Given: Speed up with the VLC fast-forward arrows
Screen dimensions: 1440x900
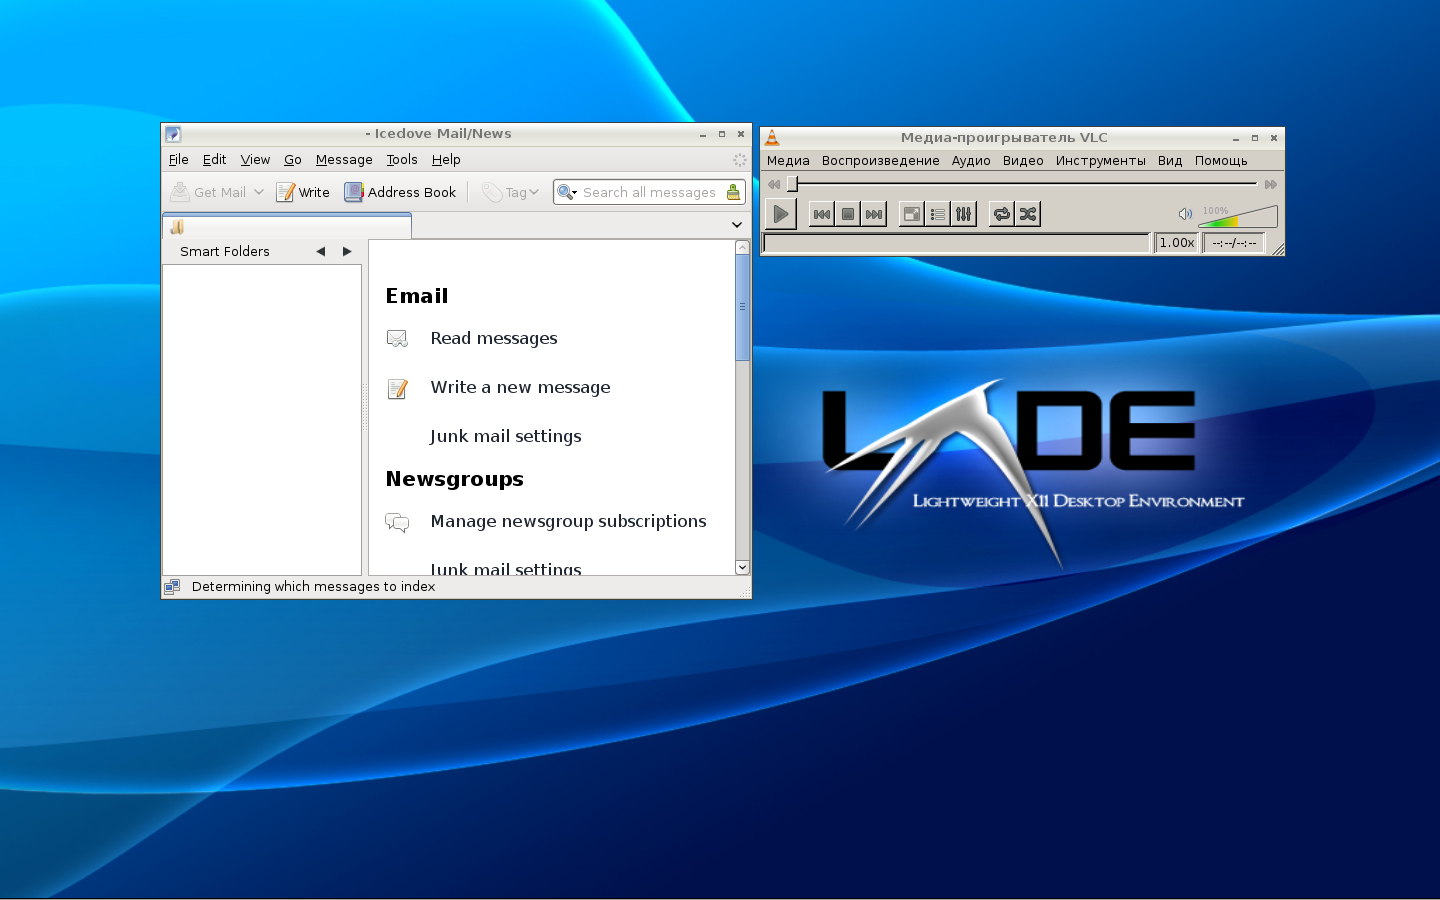Looking at the screenshot, I should pos(1271,184).
